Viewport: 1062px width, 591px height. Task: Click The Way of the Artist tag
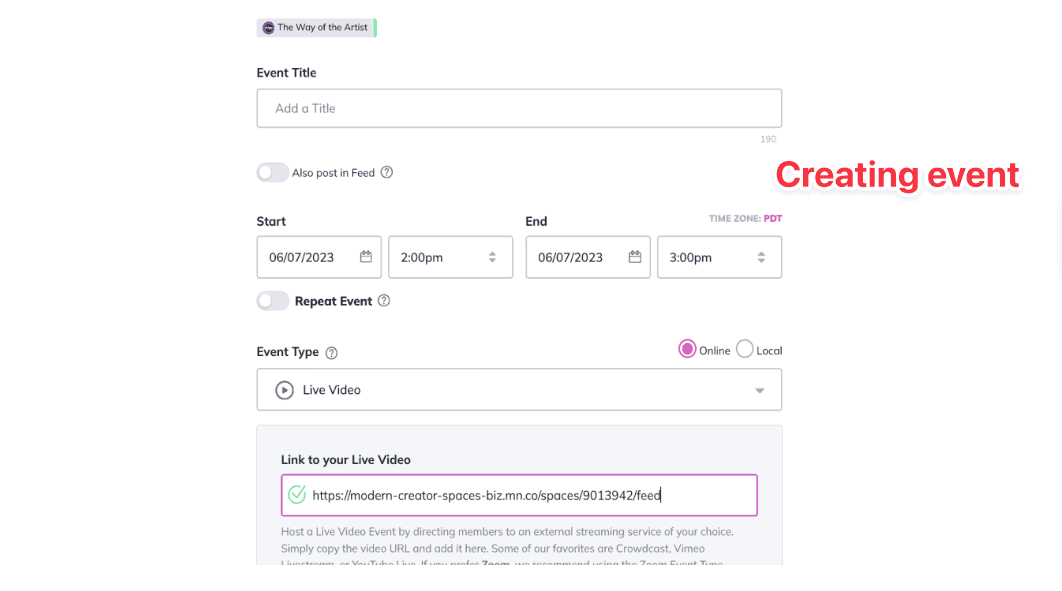tap(316, 28)
